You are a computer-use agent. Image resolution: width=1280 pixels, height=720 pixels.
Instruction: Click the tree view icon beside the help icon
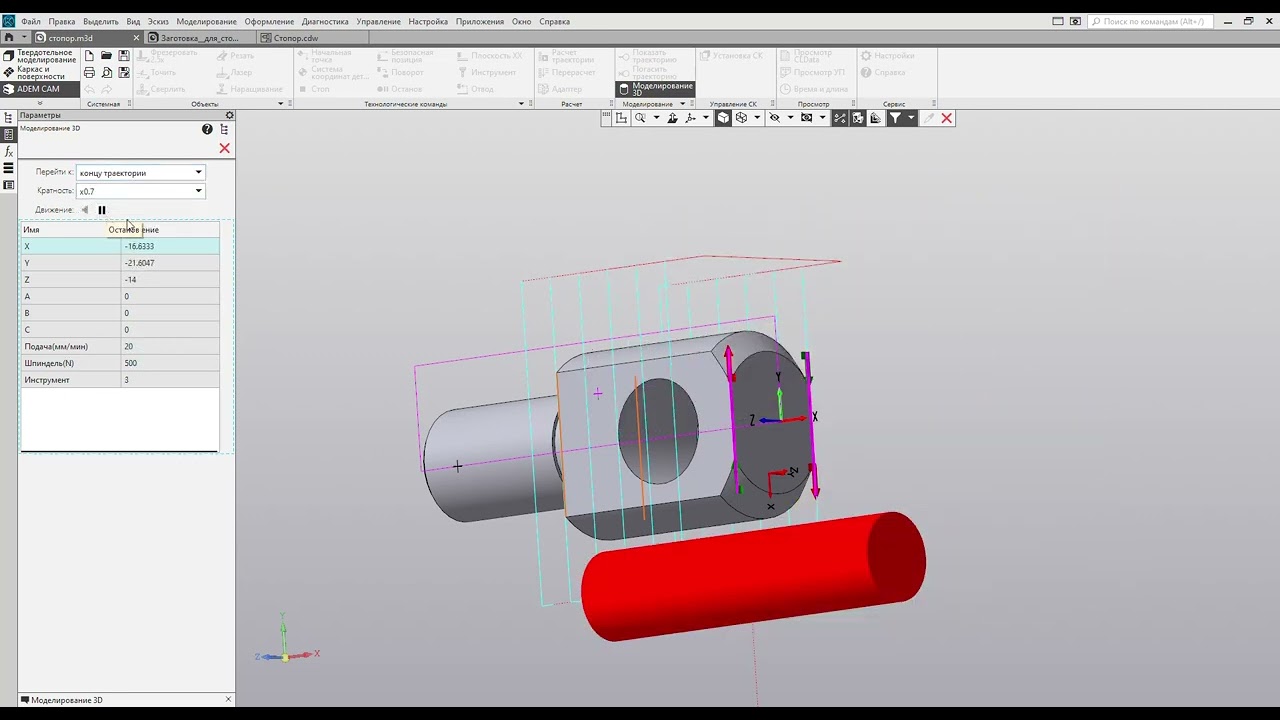224,129
